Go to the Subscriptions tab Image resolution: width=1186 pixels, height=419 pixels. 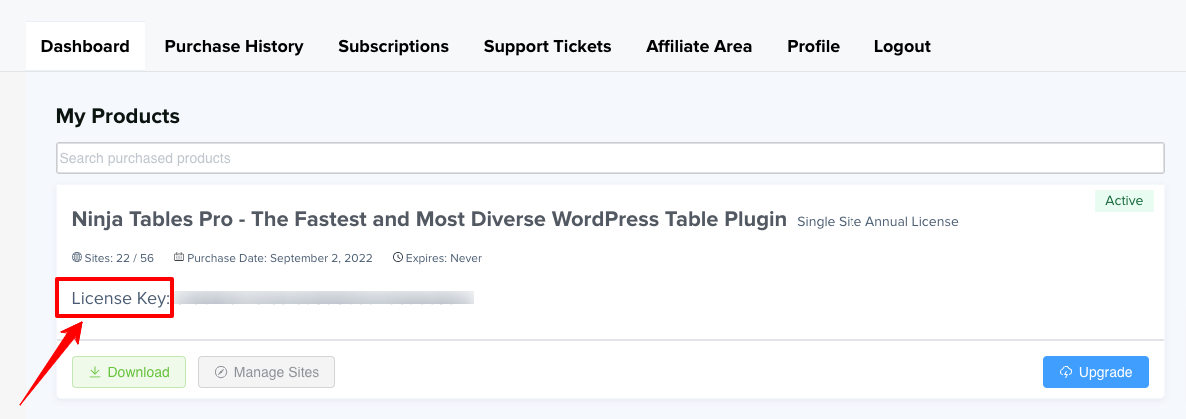tap(393, 46)
